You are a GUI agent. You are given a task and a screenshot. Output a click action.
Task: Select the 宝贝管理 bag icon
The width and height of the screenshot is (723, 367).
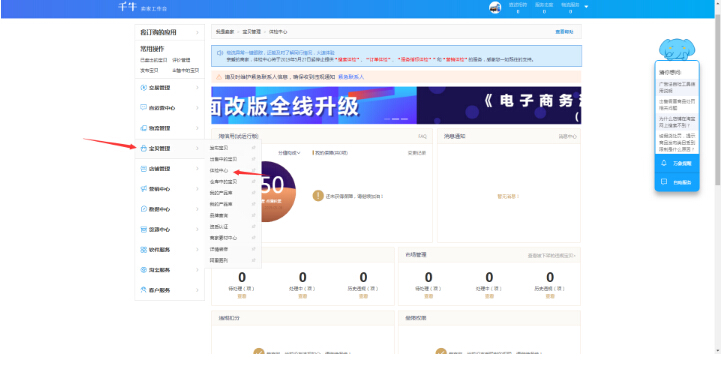click(x=143, y=148)
